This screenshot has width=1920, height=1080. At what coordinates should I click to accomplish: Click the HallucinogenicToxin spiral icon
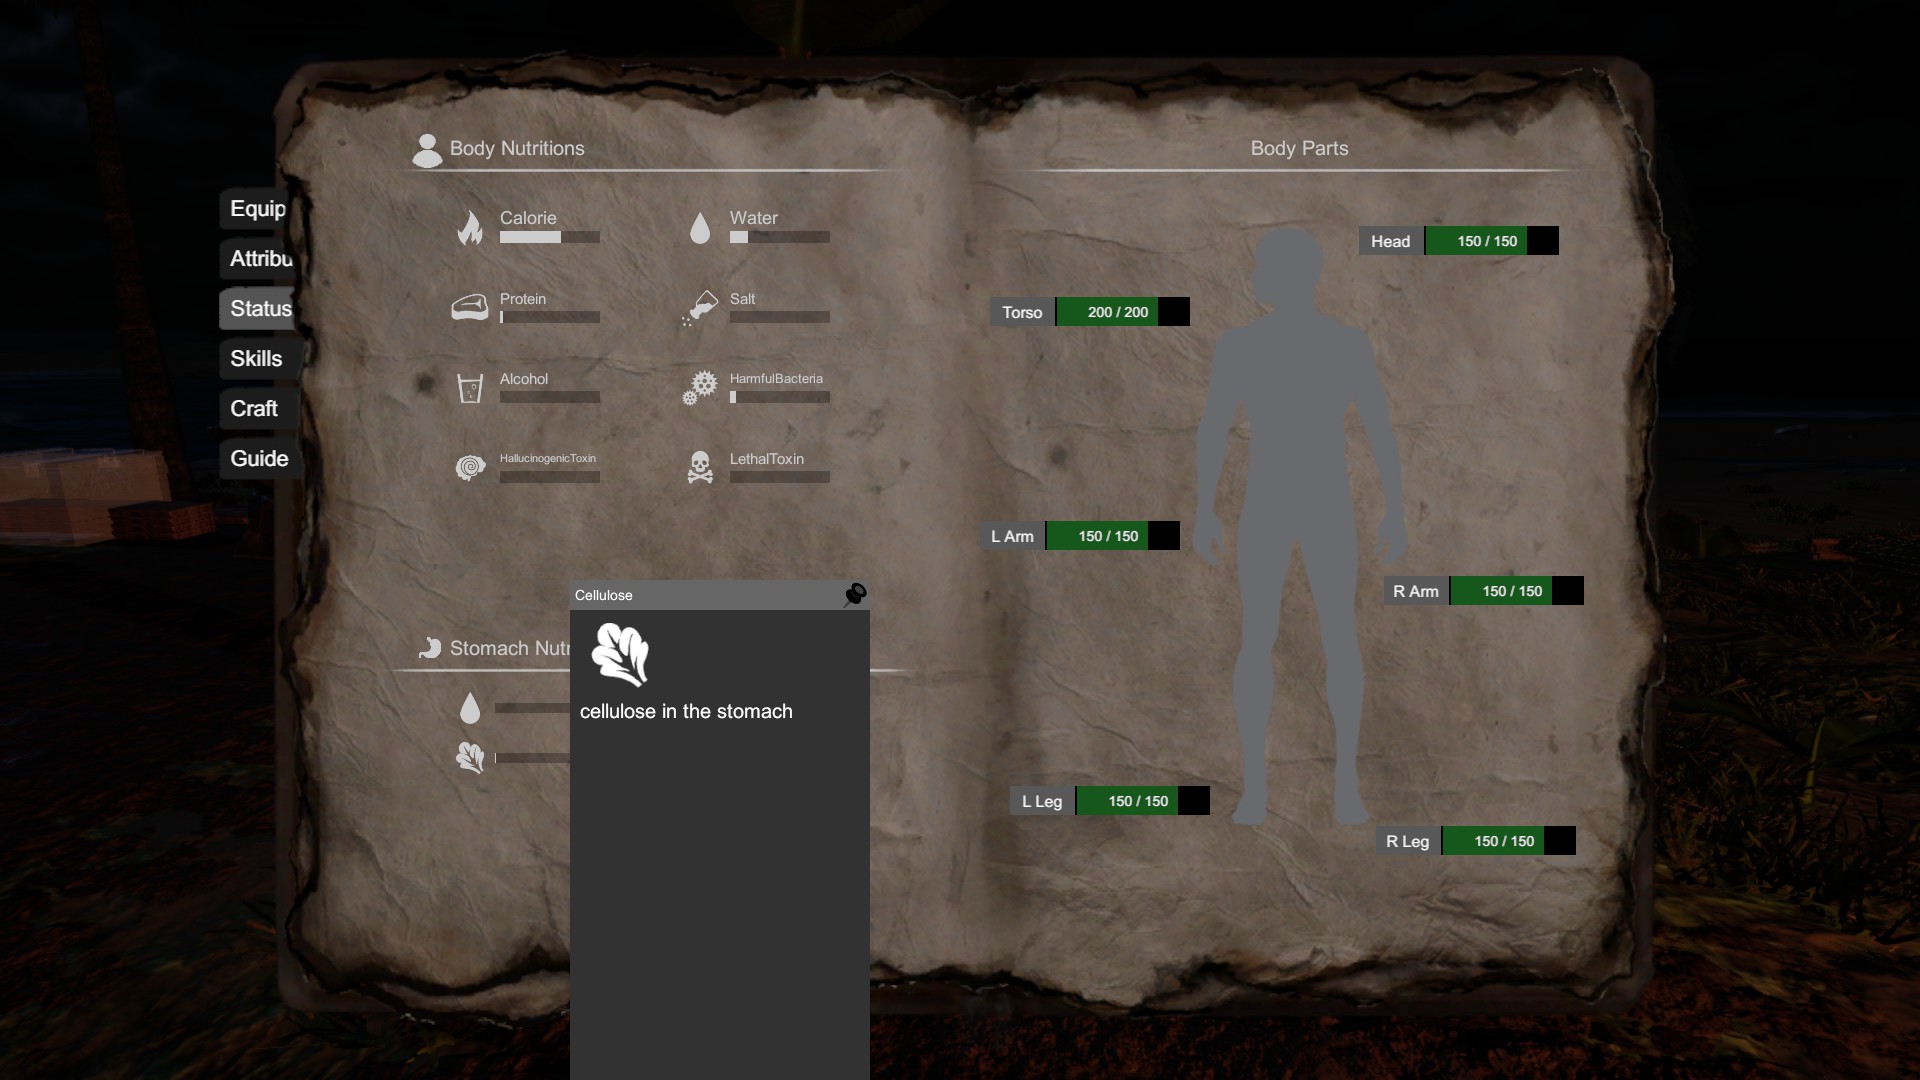470,467
